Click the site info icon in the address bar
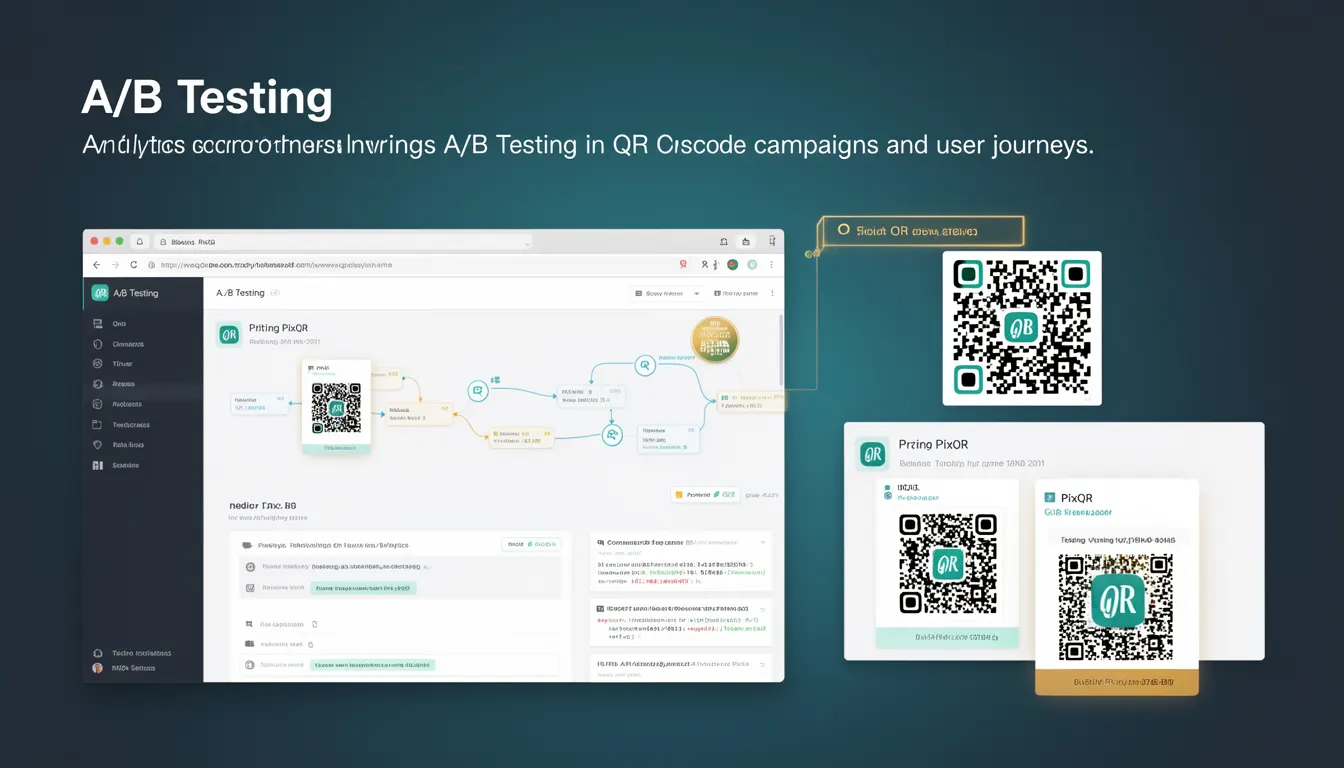The height and width of the screenshot is (768, 1344). (151, 265)
